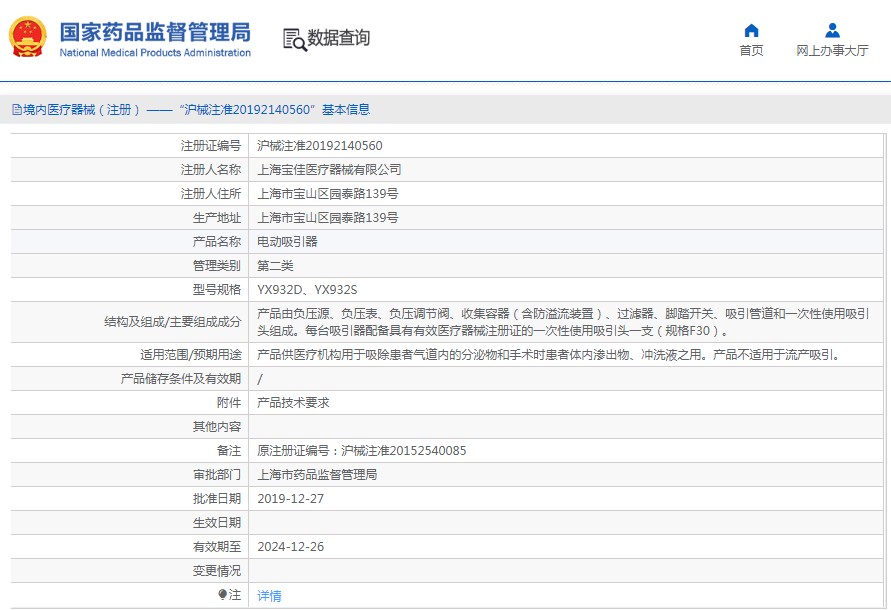Click the 生产地址 label

[216, 218]
